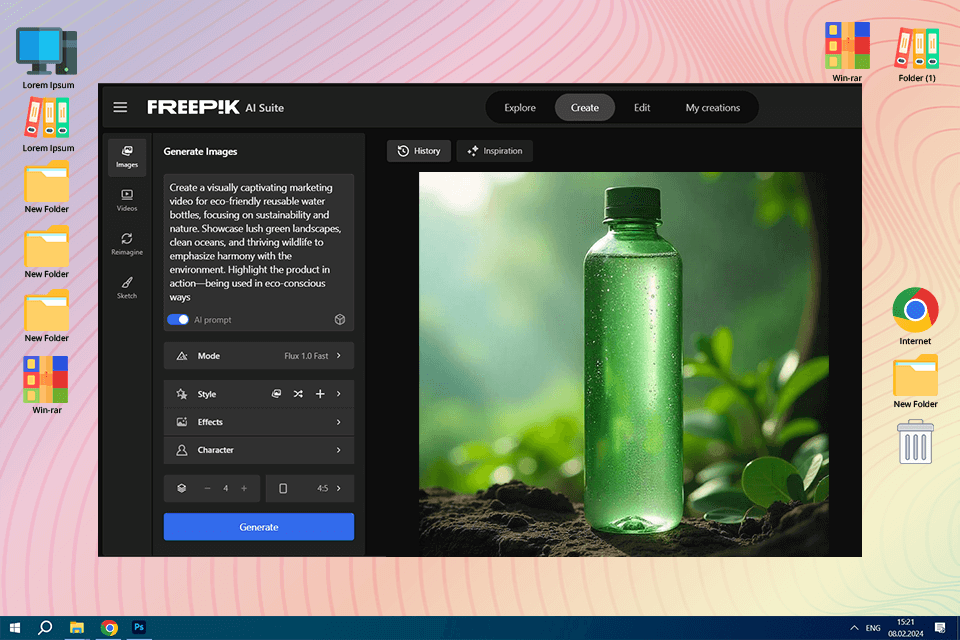
Task: Open the 4:5 aspect ratio selector
Action: [x=309, y=488]
